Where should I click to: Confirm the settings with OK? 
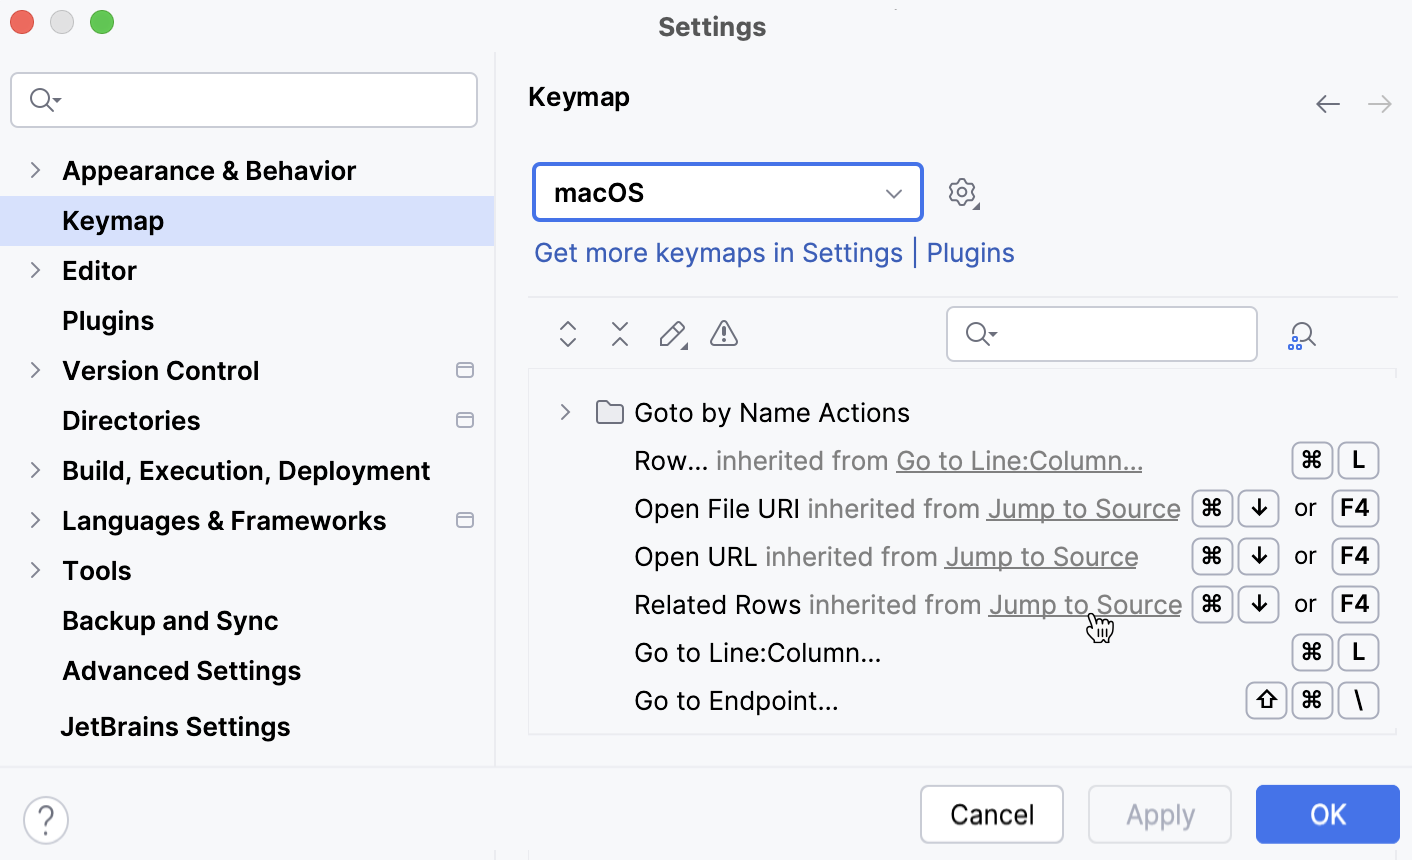pyautogui.click(x=1327, y=815)
